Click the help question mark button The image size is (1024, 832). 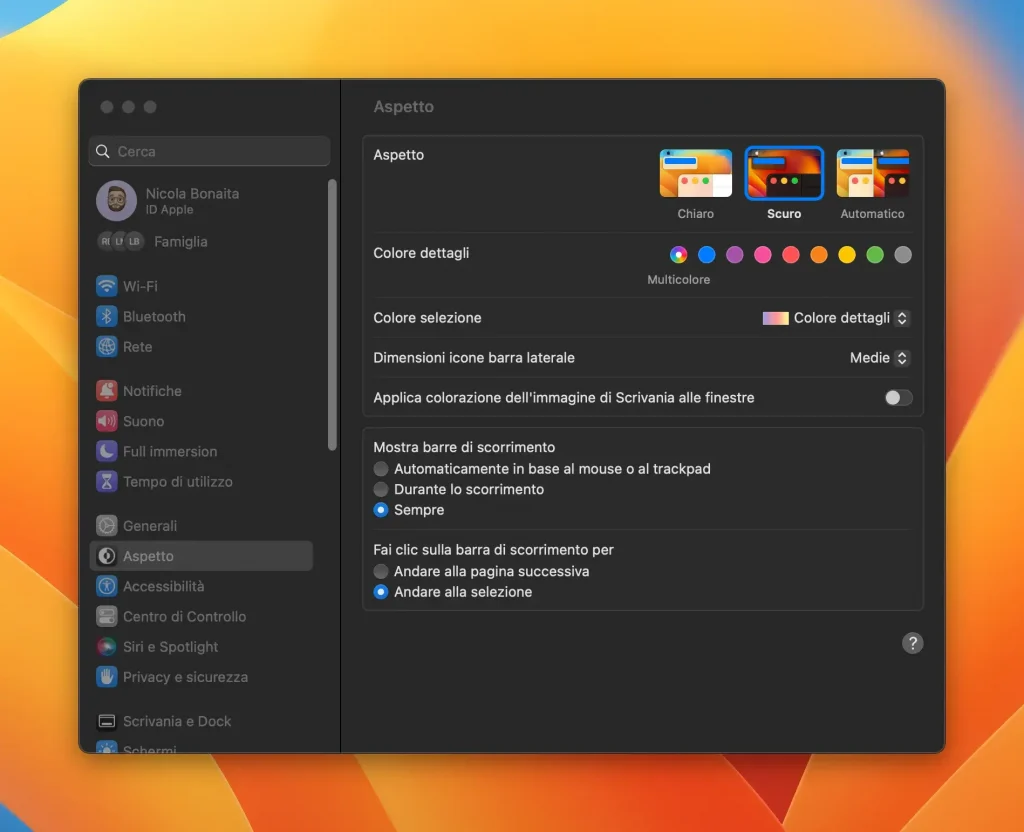click(x=912, y=643)
